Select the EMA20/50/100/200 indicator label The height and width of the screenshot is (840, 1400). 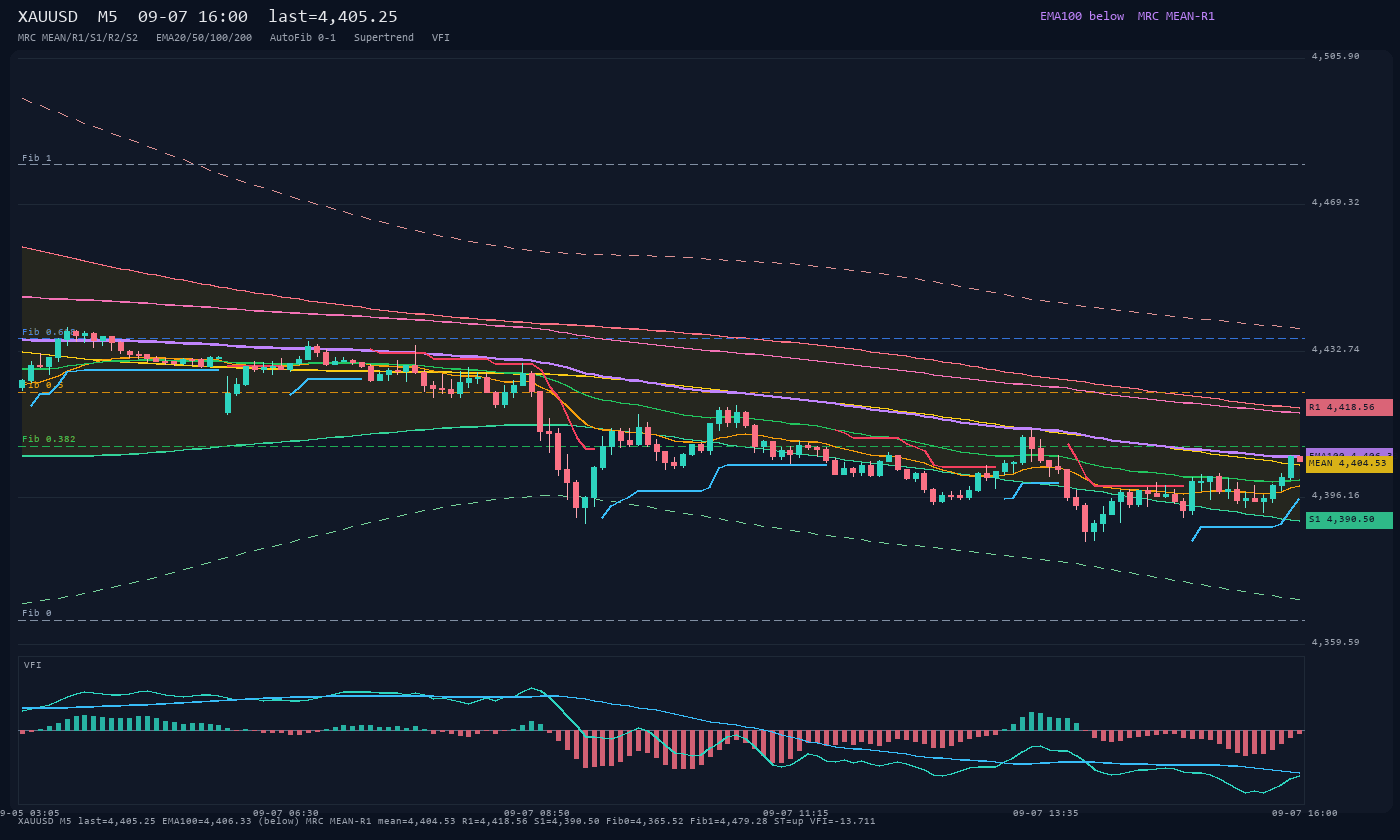204,38
